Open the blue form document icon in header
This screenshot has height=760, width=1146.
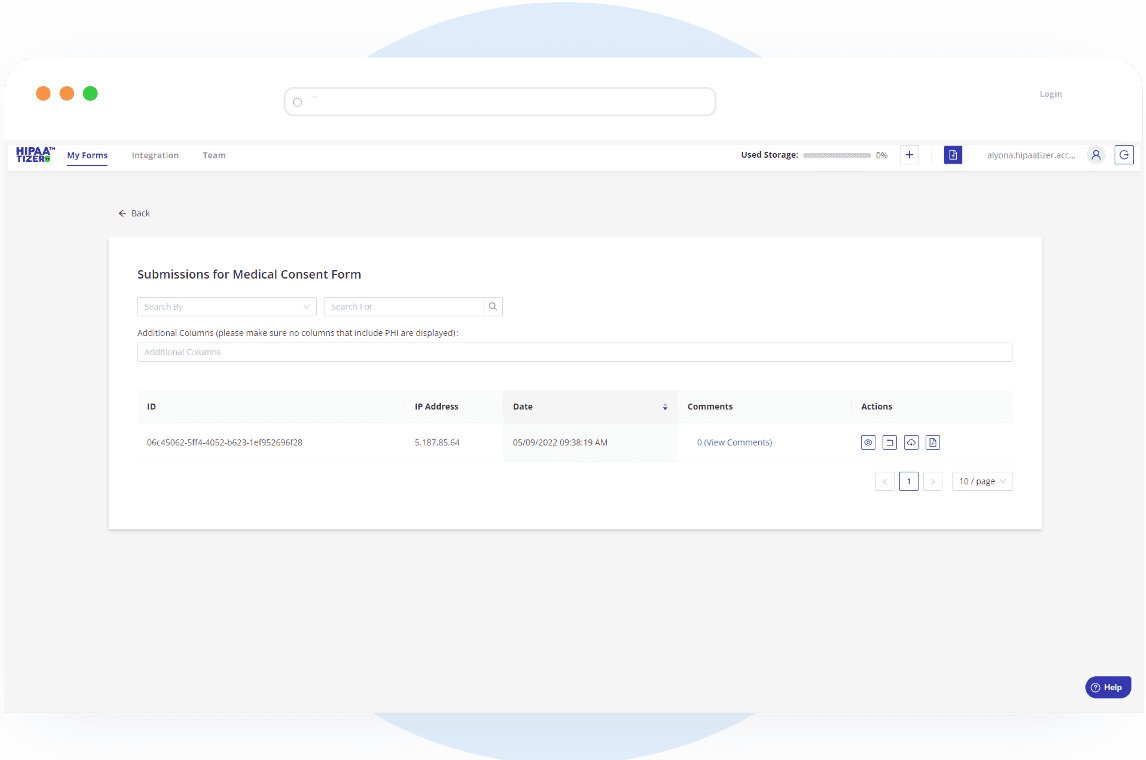953,155
